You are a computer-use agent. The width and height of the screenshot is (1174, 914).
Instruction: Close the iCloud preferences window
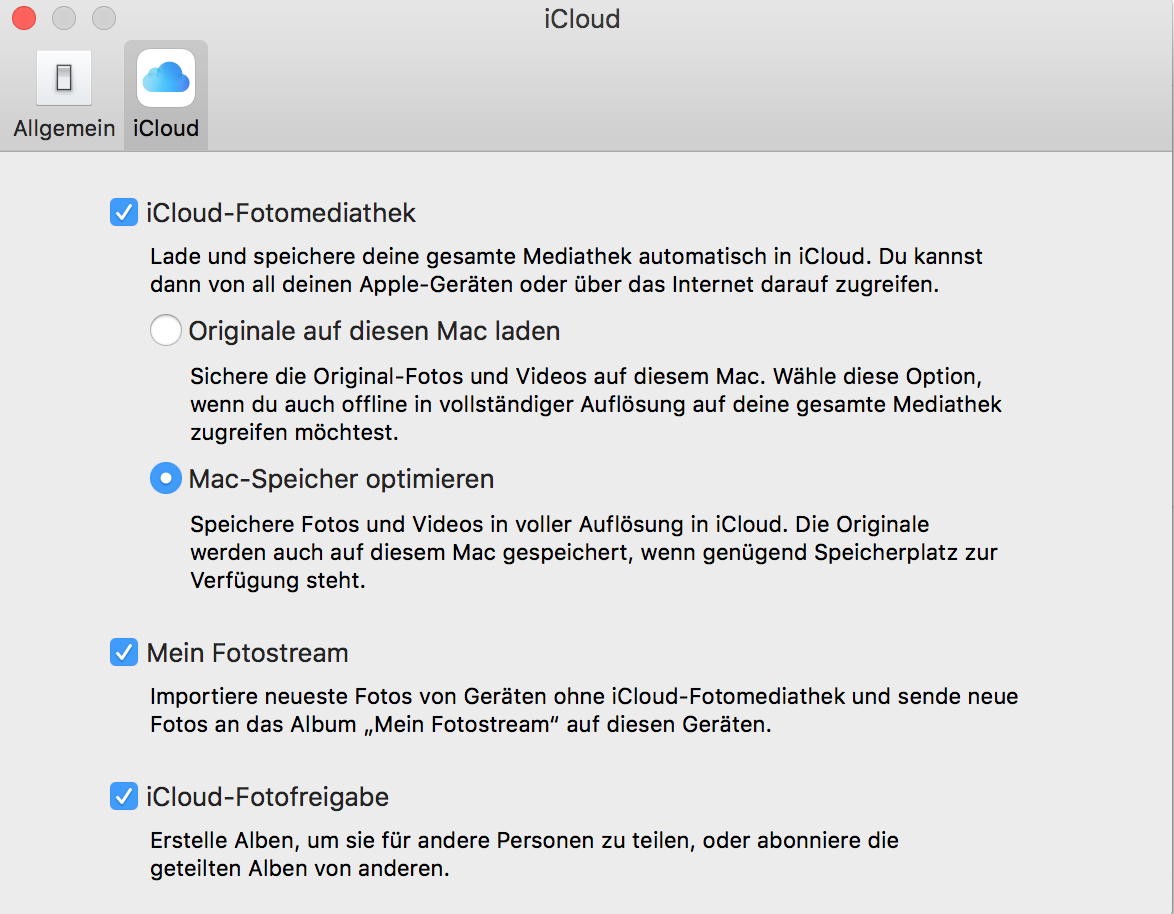(x=24, y=18)
